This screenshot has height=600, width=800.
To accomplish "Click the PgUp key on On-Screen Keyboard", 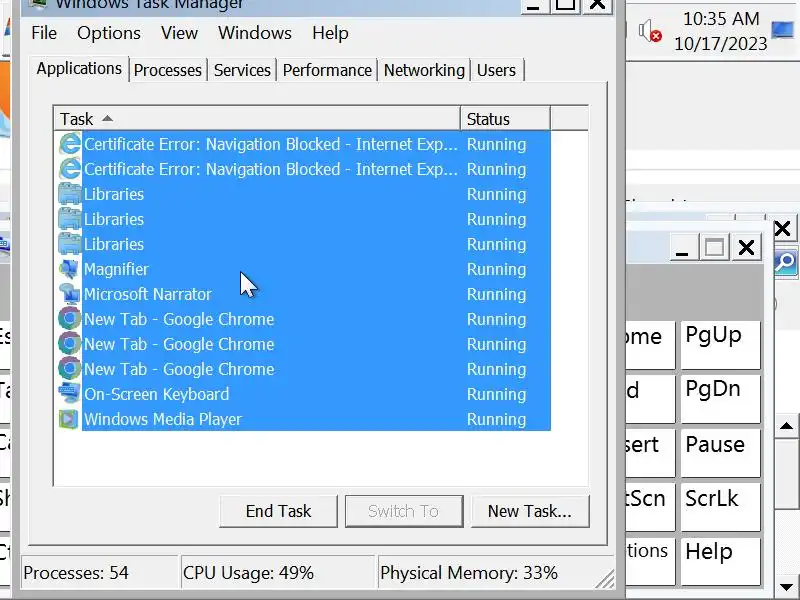I will click(x=720, y=345).
